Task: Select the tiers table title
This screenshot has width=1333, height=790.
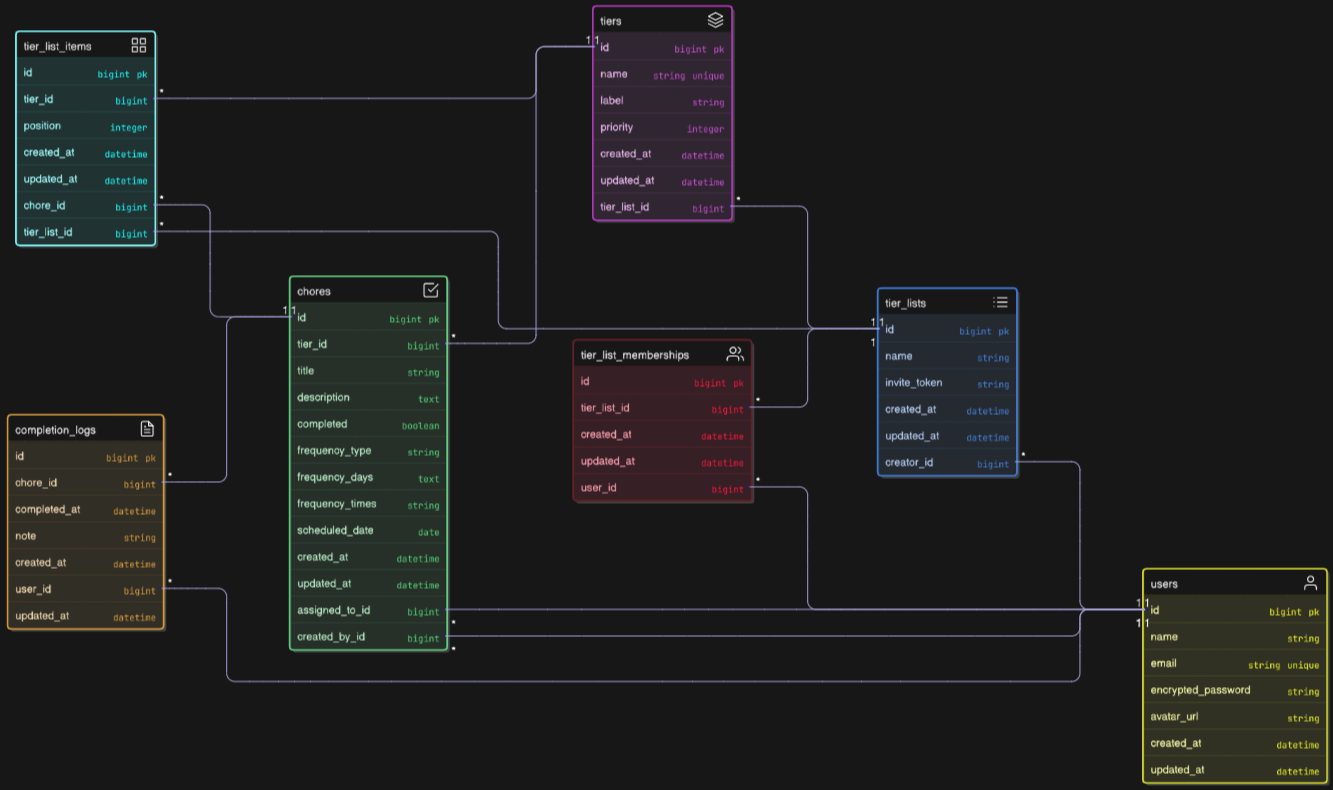Action: tap(611, 21)
